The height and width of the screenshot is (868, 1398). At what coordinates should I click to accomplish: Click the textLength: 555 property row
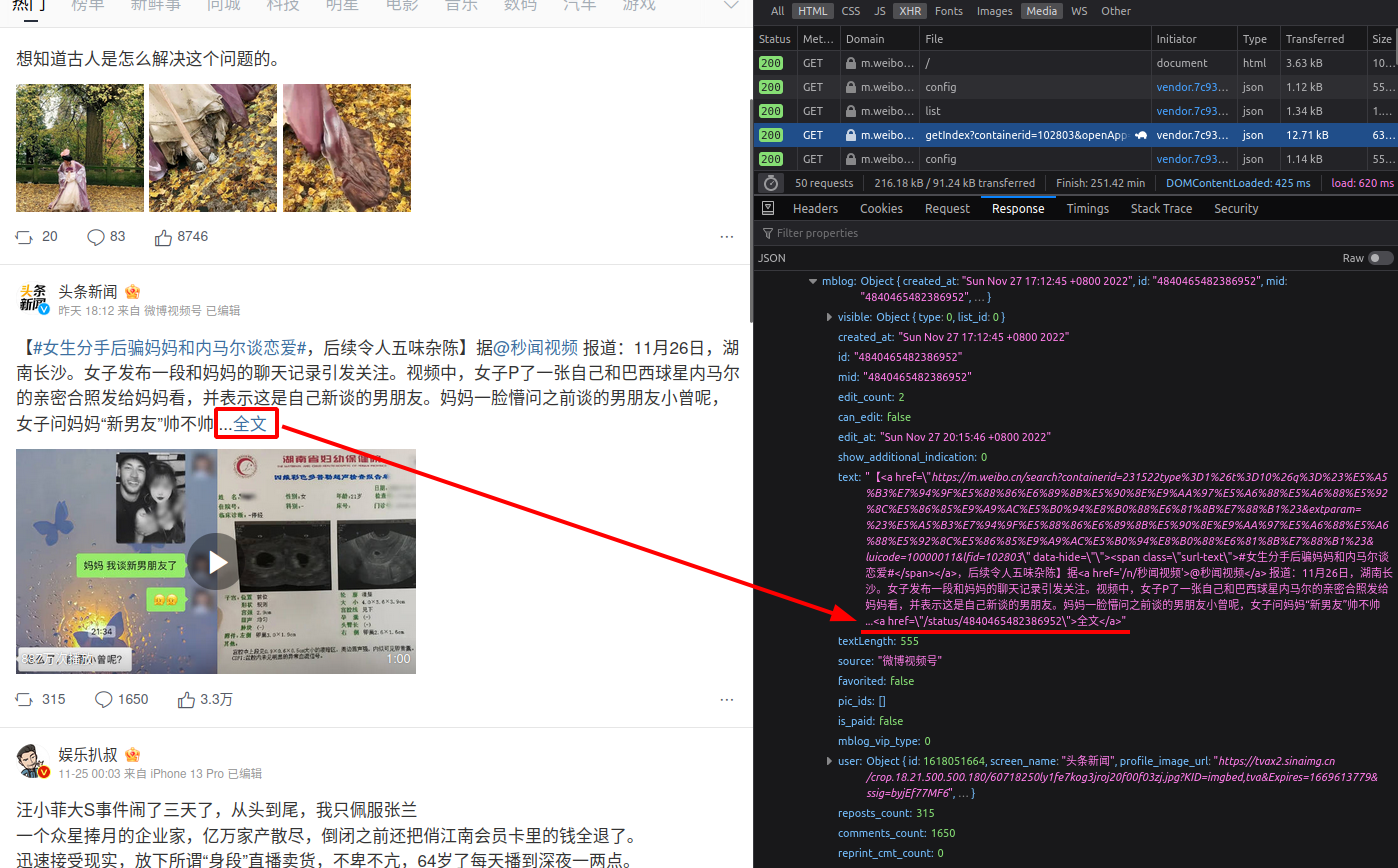click(x=878, y=641)
